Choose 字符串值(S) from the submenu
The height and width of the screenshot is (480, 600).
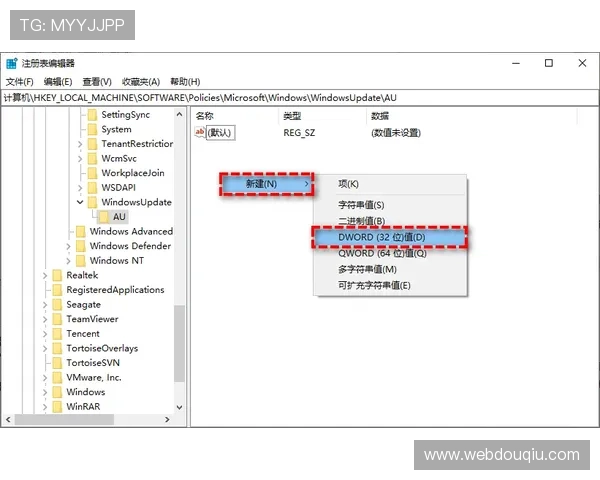[390, 205]
